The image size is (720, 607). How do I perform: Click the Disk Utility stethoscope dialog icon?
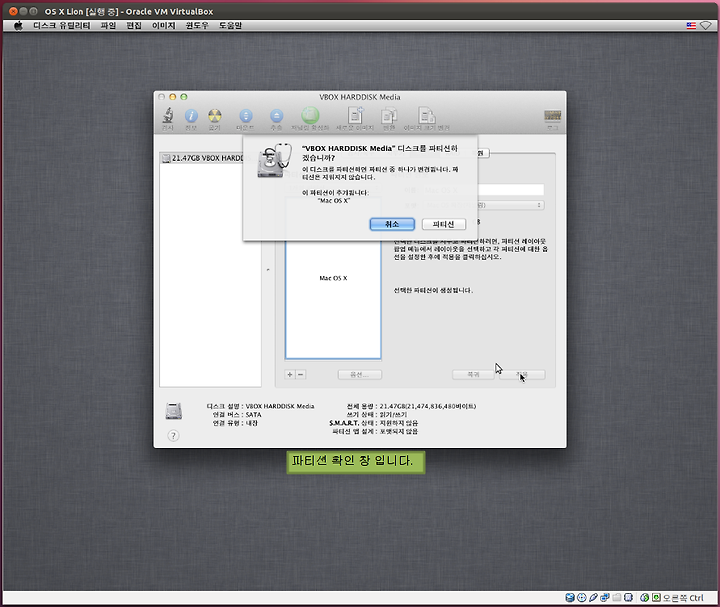(275, 160)
